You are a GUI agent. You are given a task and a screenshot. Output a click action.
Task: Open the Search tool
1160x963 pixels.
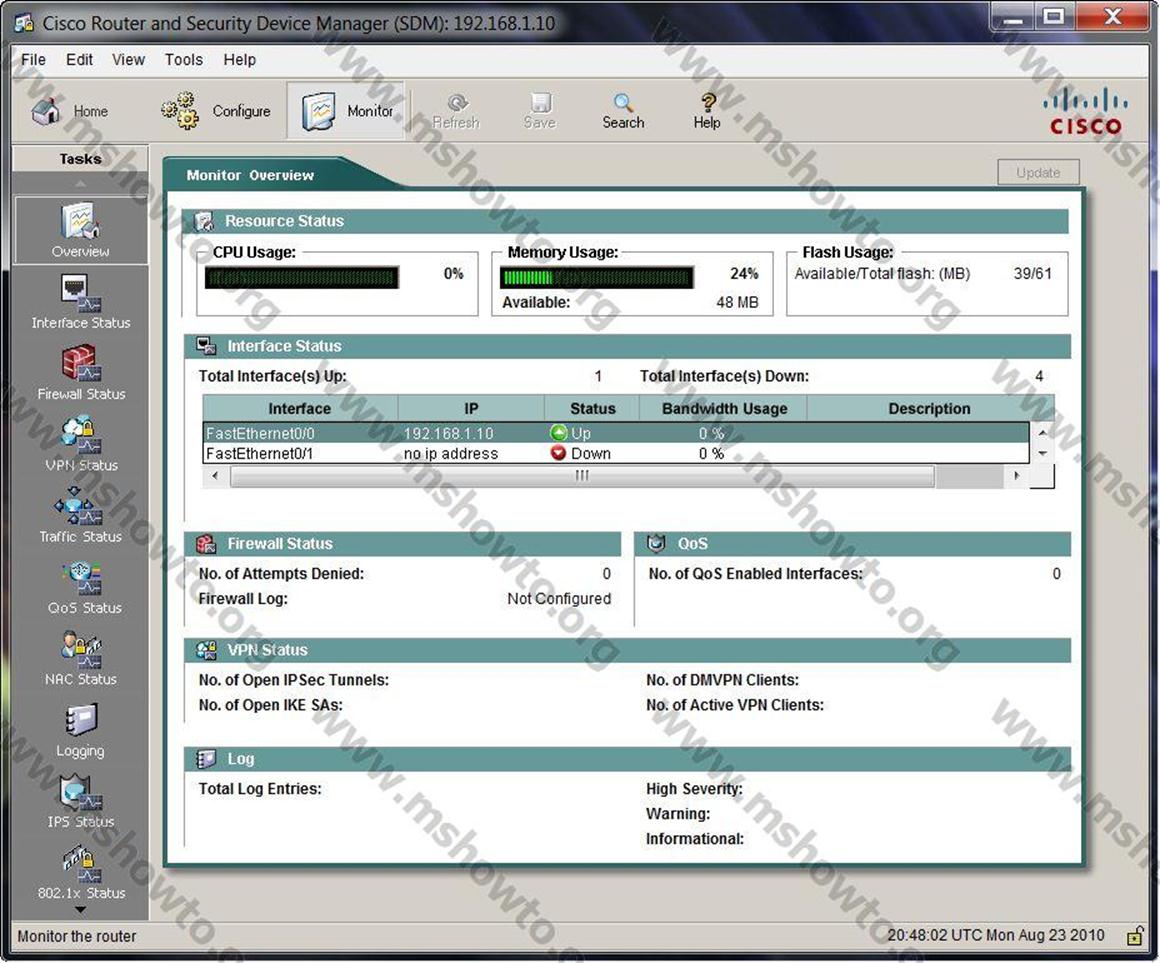tap(623, 112)
